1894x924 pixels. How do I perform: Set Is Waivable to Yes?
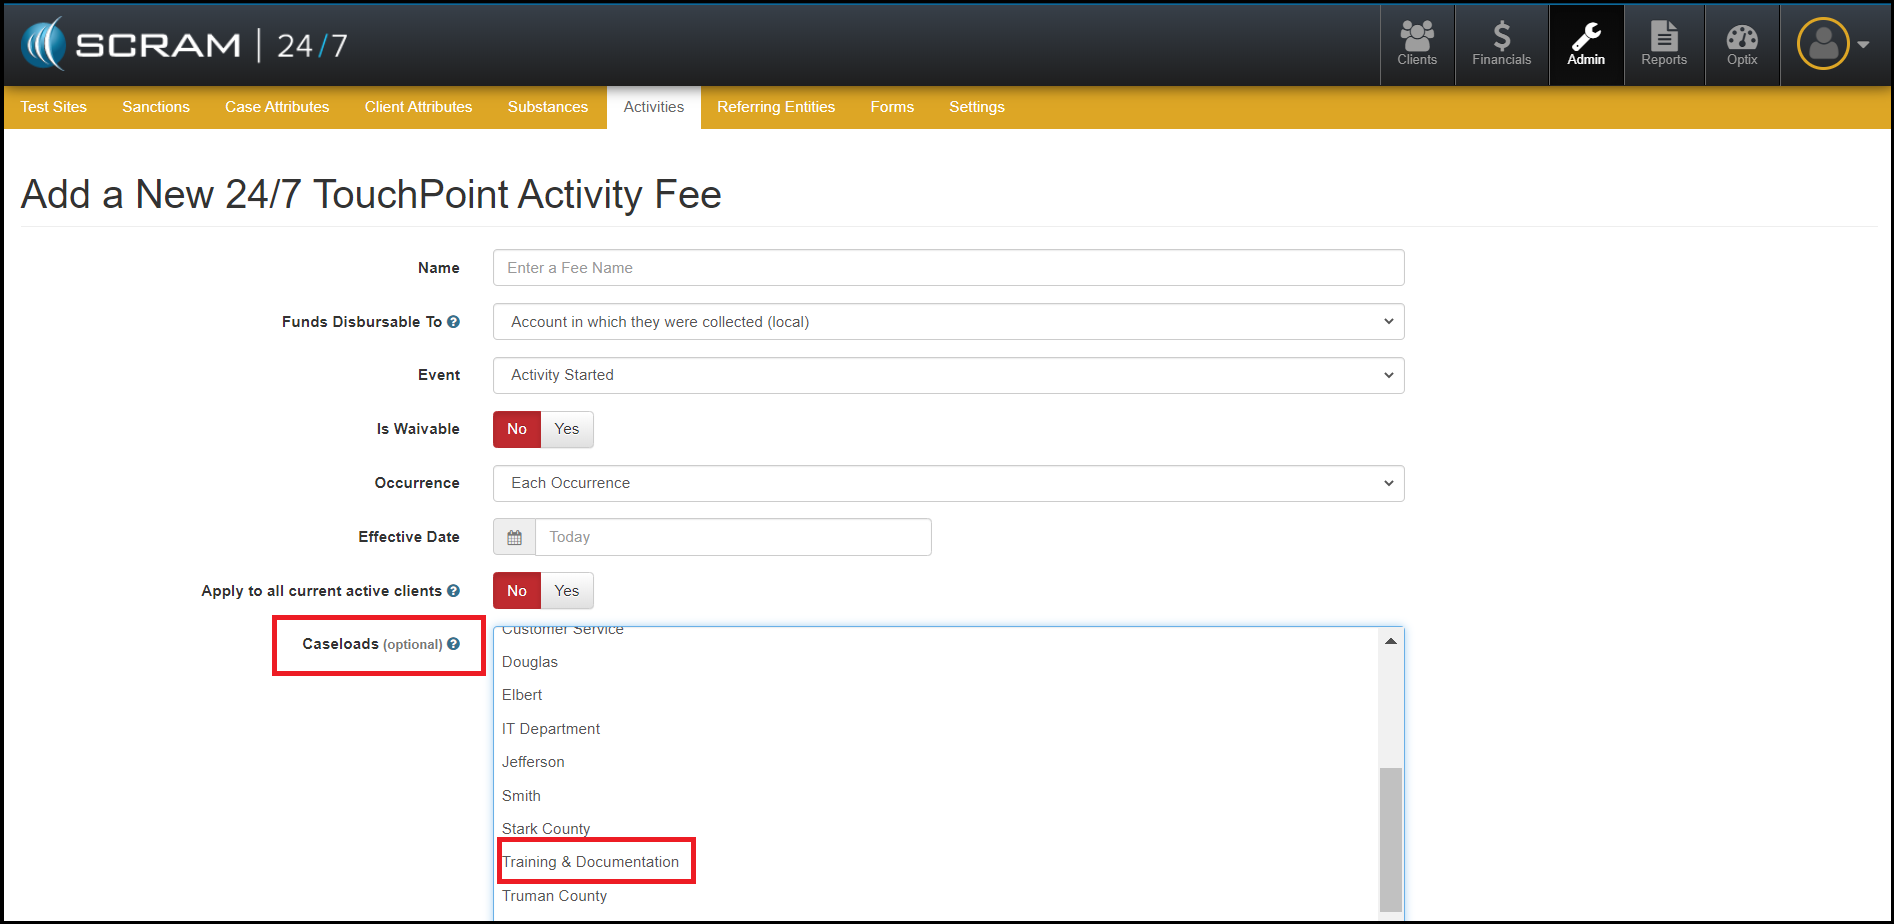click(566, 429)
